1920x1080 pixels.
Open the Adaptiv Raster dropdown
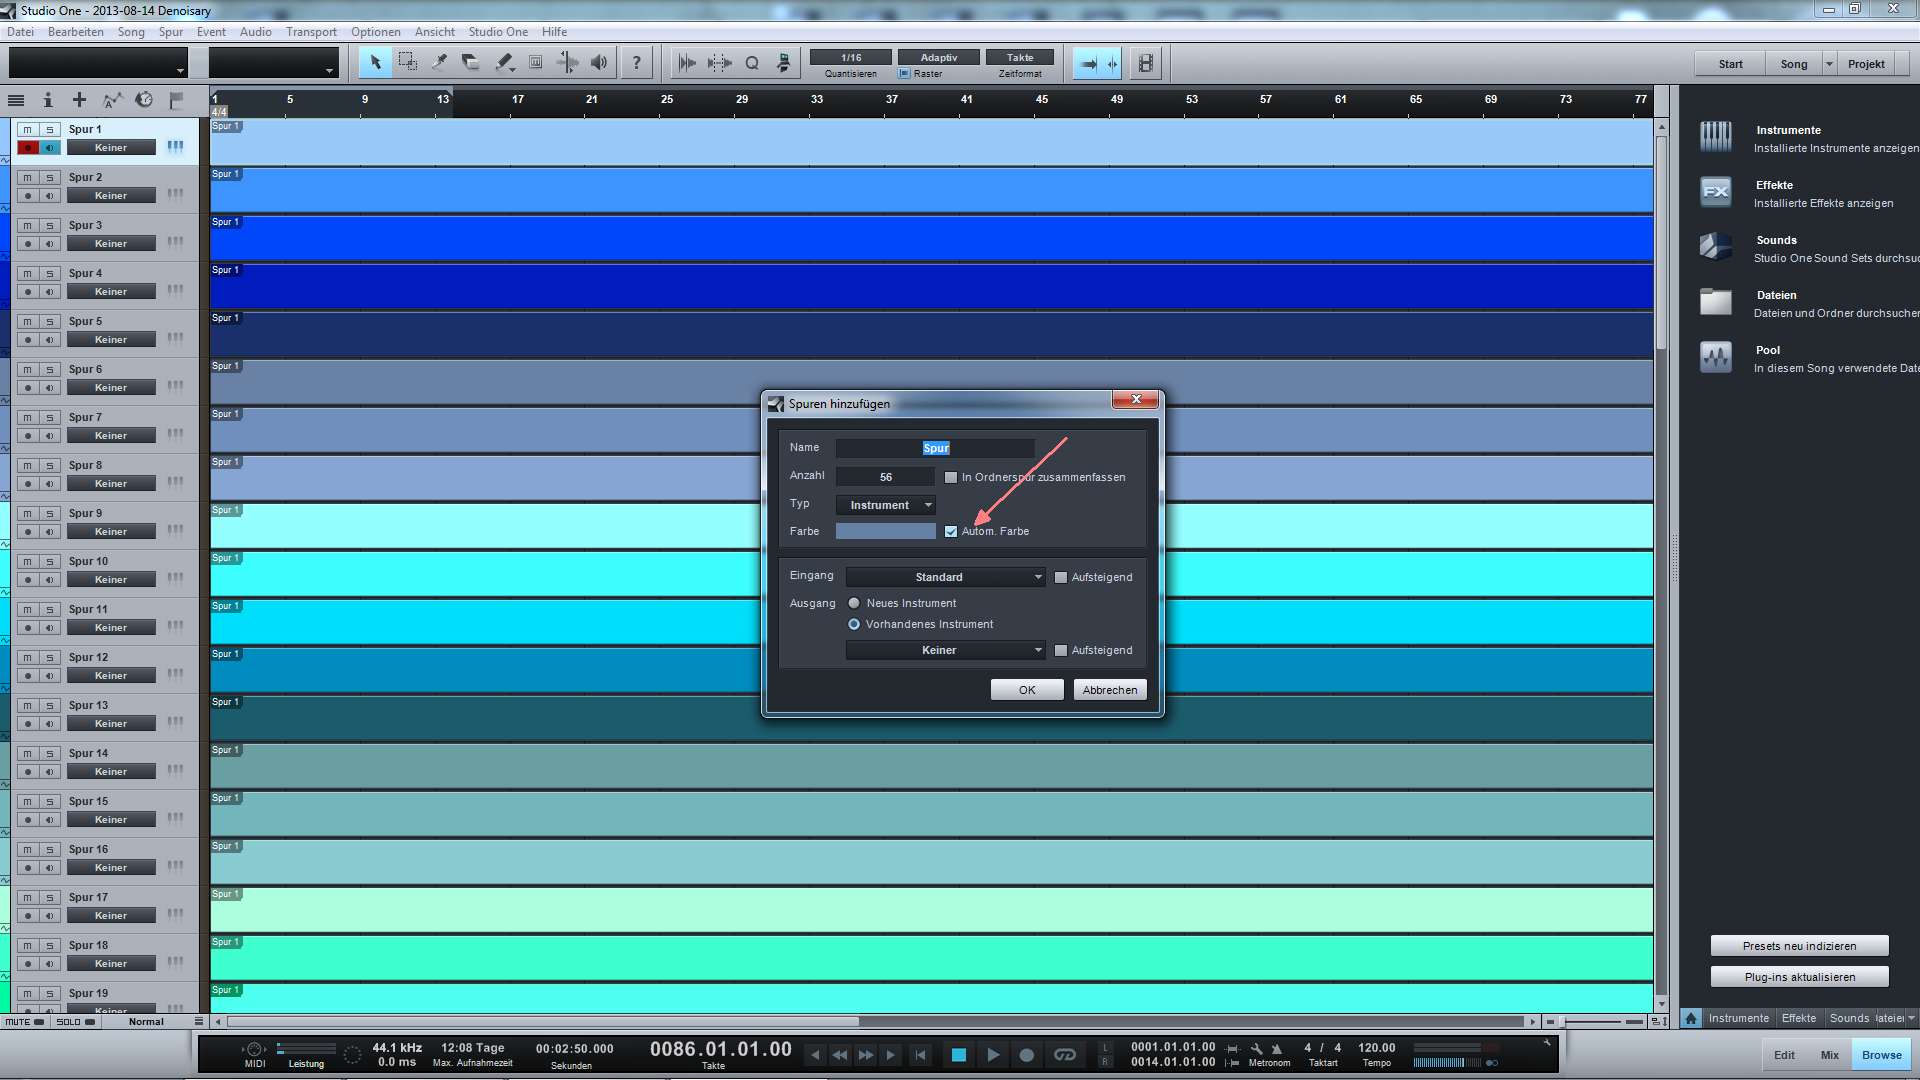[x=938, y=57]
